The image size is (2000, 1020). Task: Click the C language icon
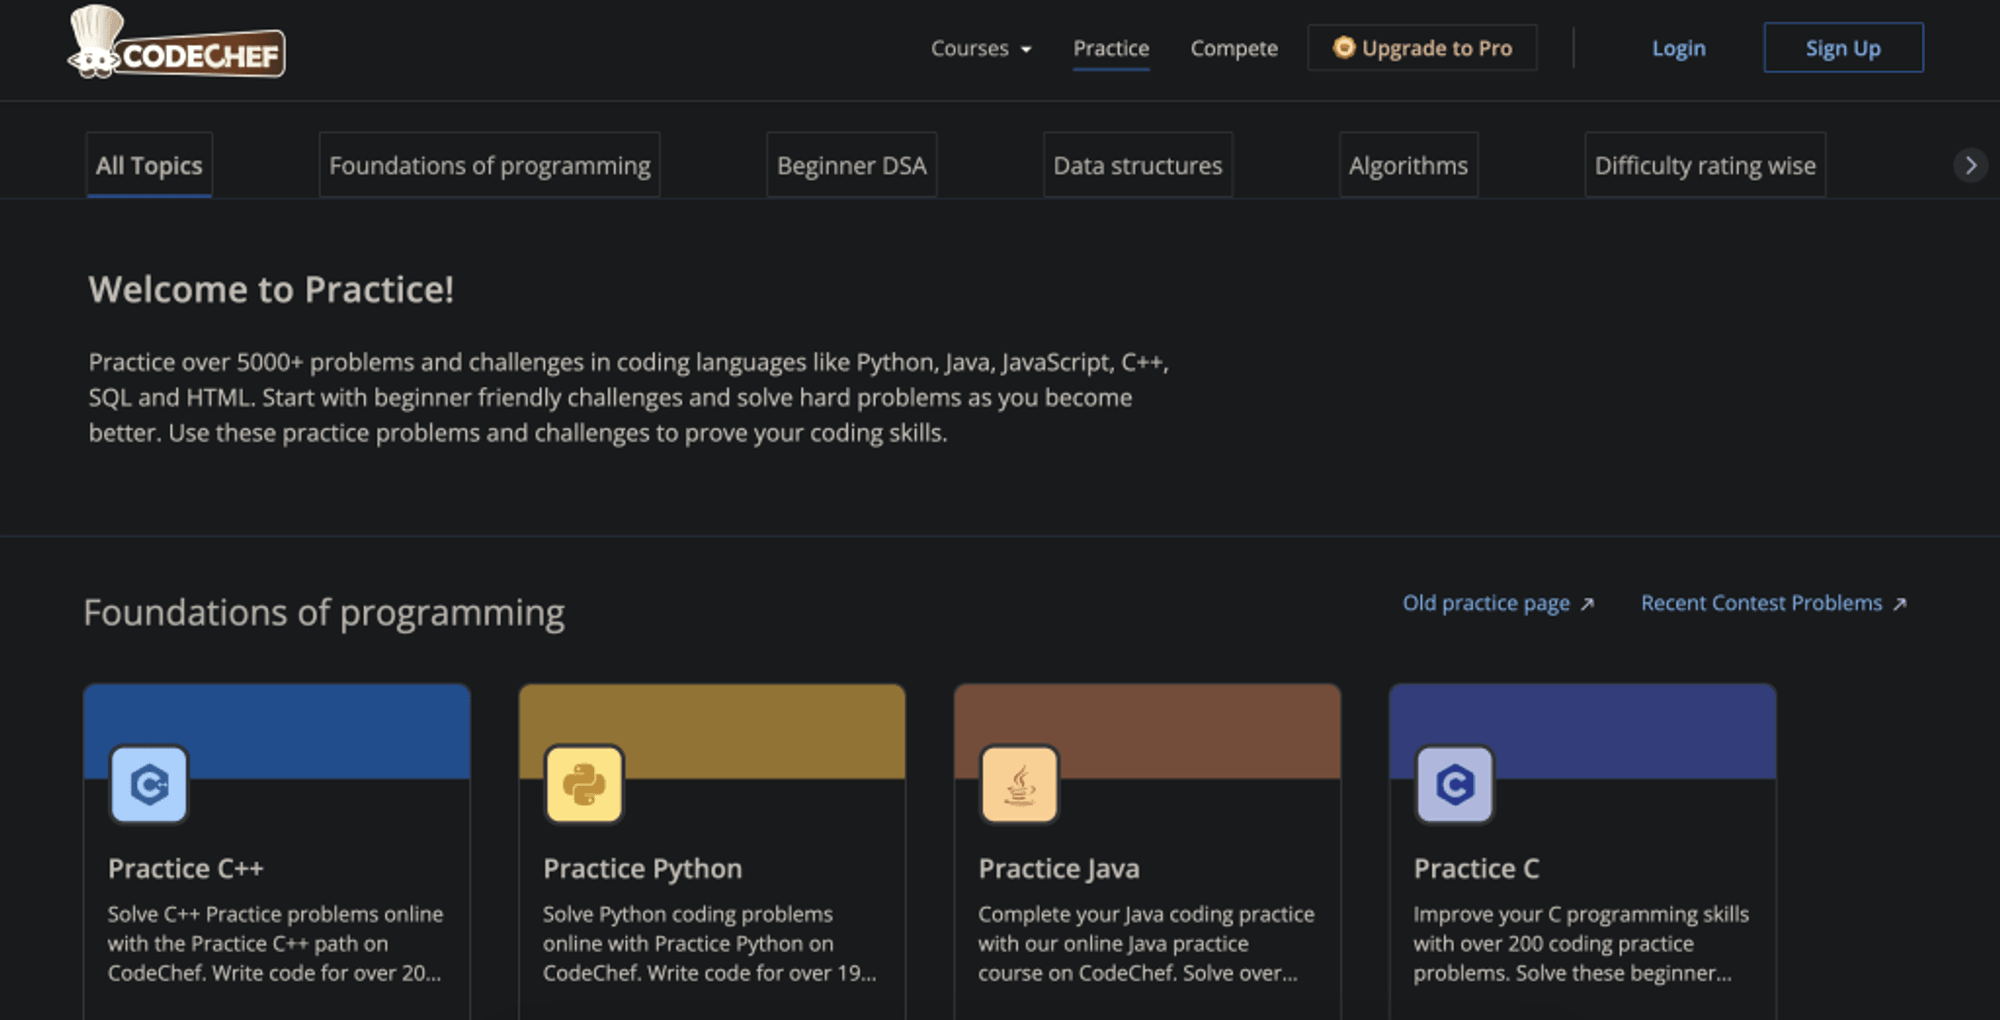[1454, 784]
